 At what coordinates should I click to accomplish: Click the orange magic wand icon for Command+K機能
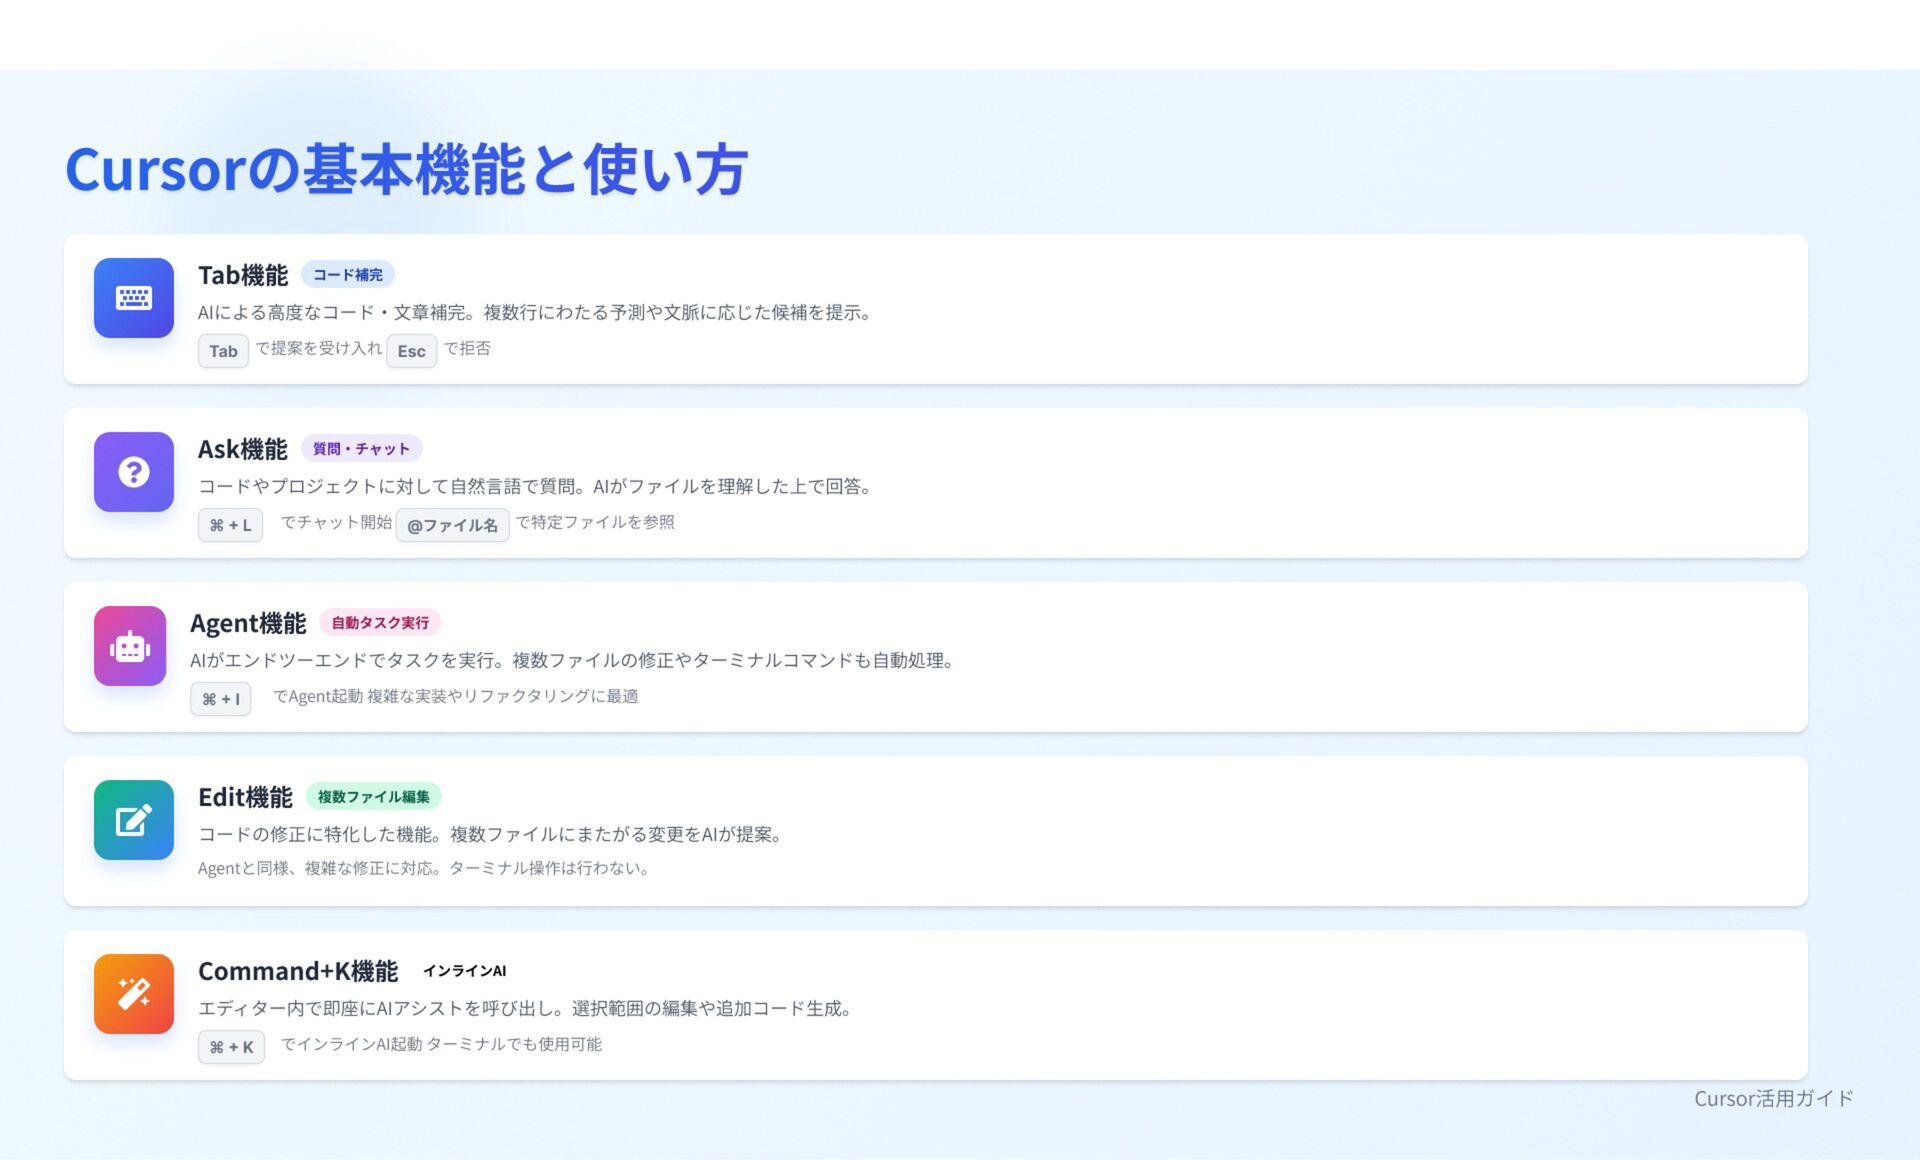point(134,994)
